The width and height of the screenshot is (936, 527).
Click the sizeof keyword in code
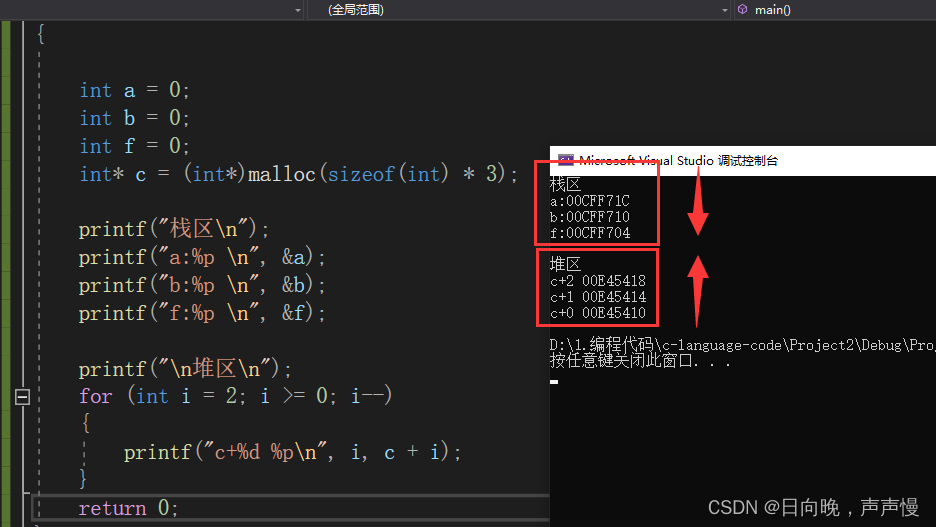[361, 174]
